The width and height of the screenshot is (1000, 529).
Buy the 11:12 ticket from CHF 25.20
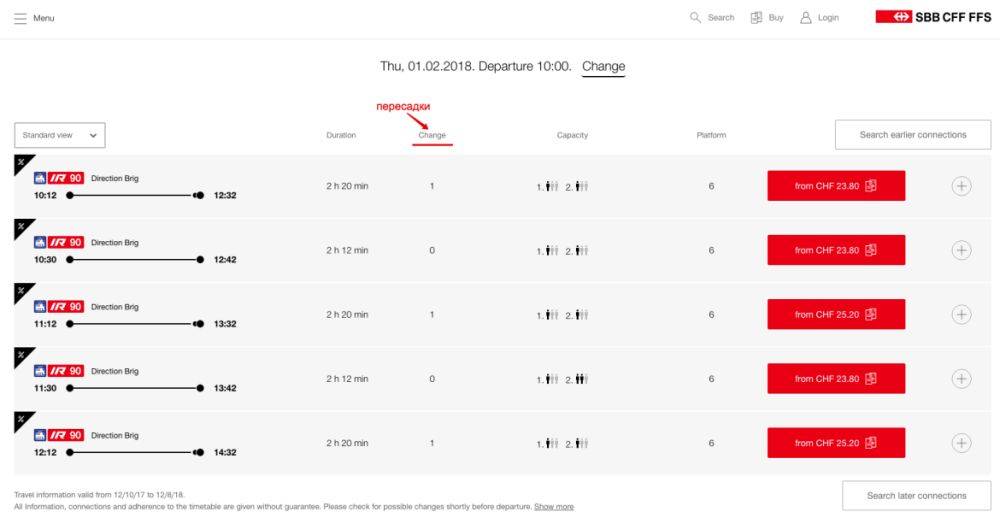pyautogui.click(x=835, y=314)
